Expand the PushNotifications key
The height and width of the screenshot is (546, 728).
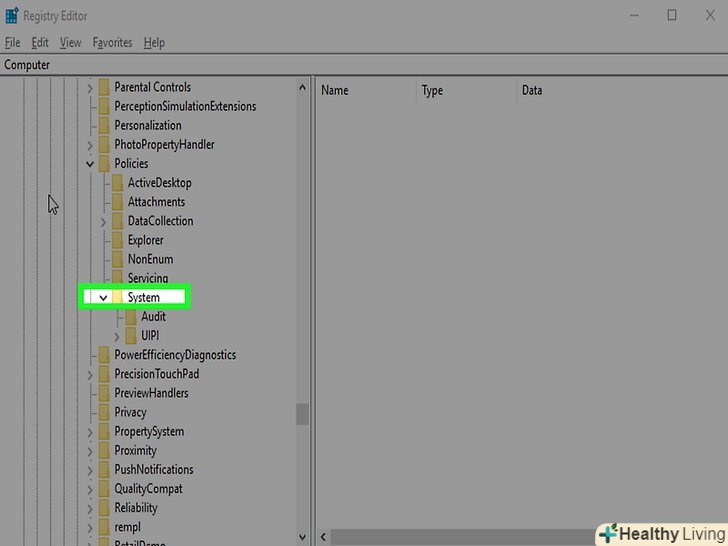point(90,470)
